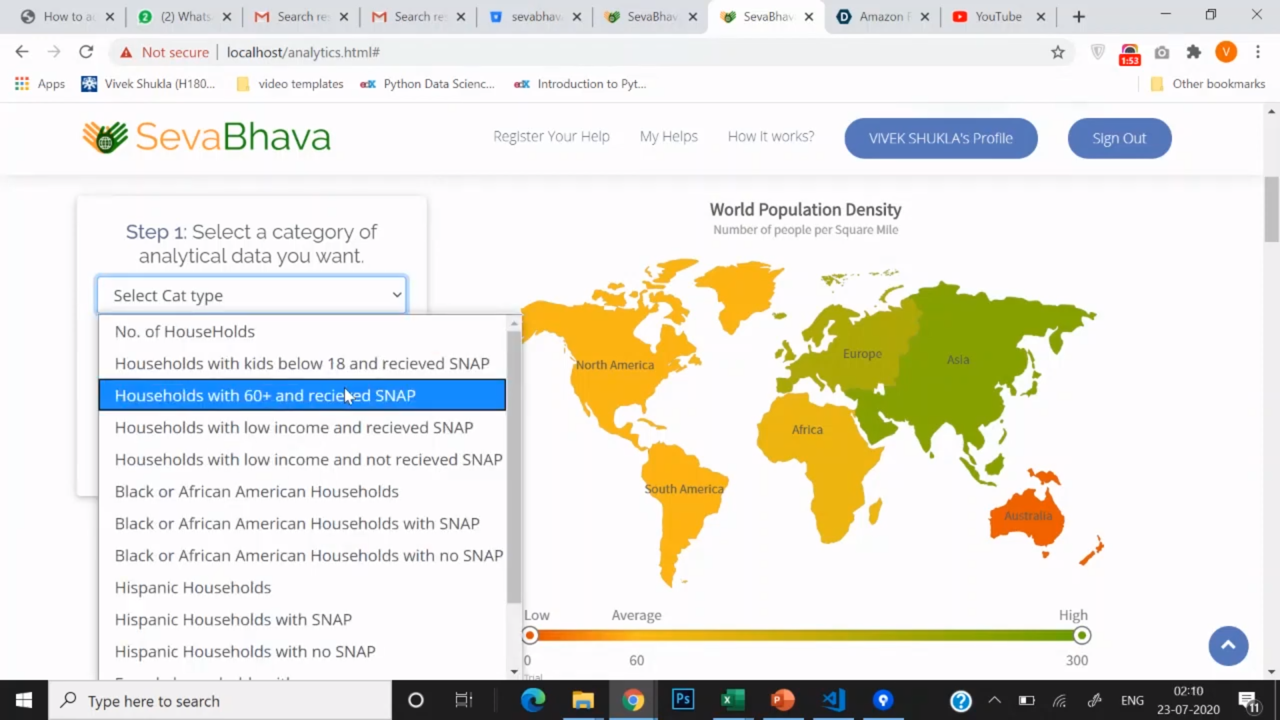Click the localhost address bar
The height and width of the screenshot is (720, 1280).
[580, 52]
